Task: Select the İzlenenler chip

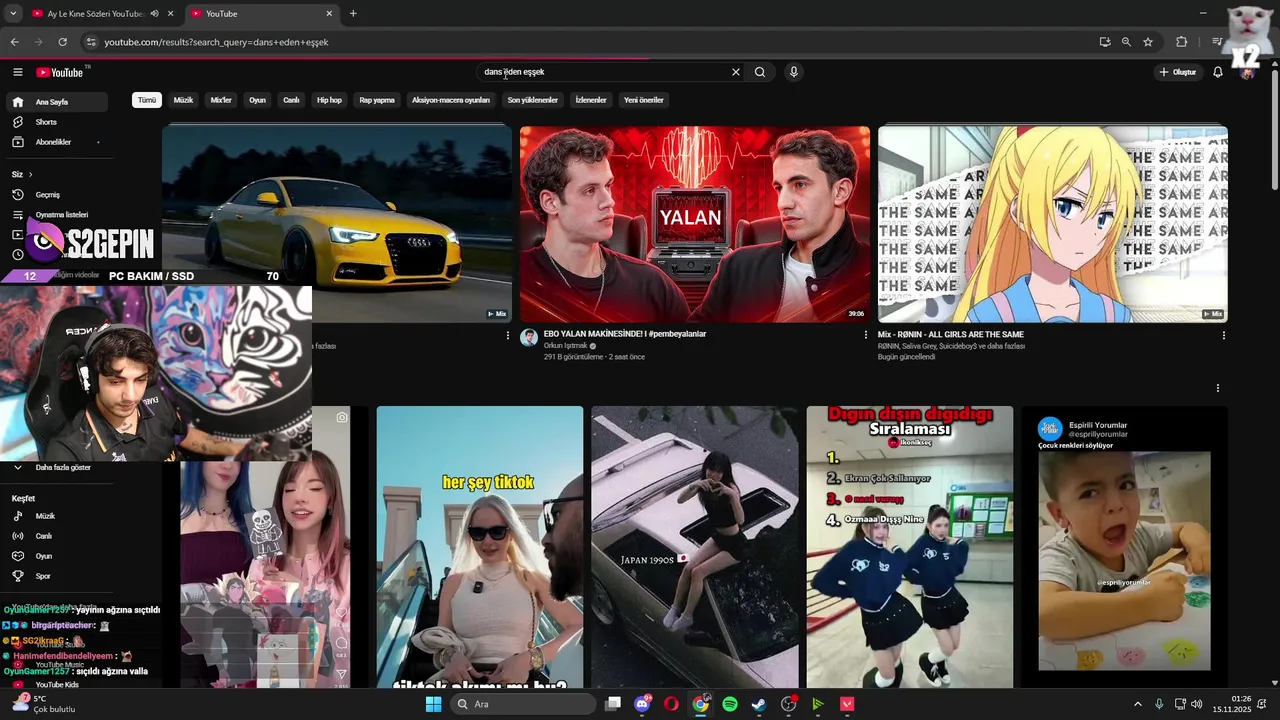Action: [x=591, y=100]
